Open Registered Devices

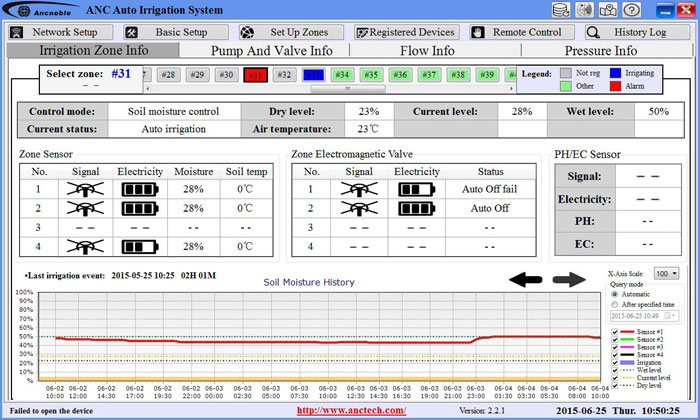(407, 32)
